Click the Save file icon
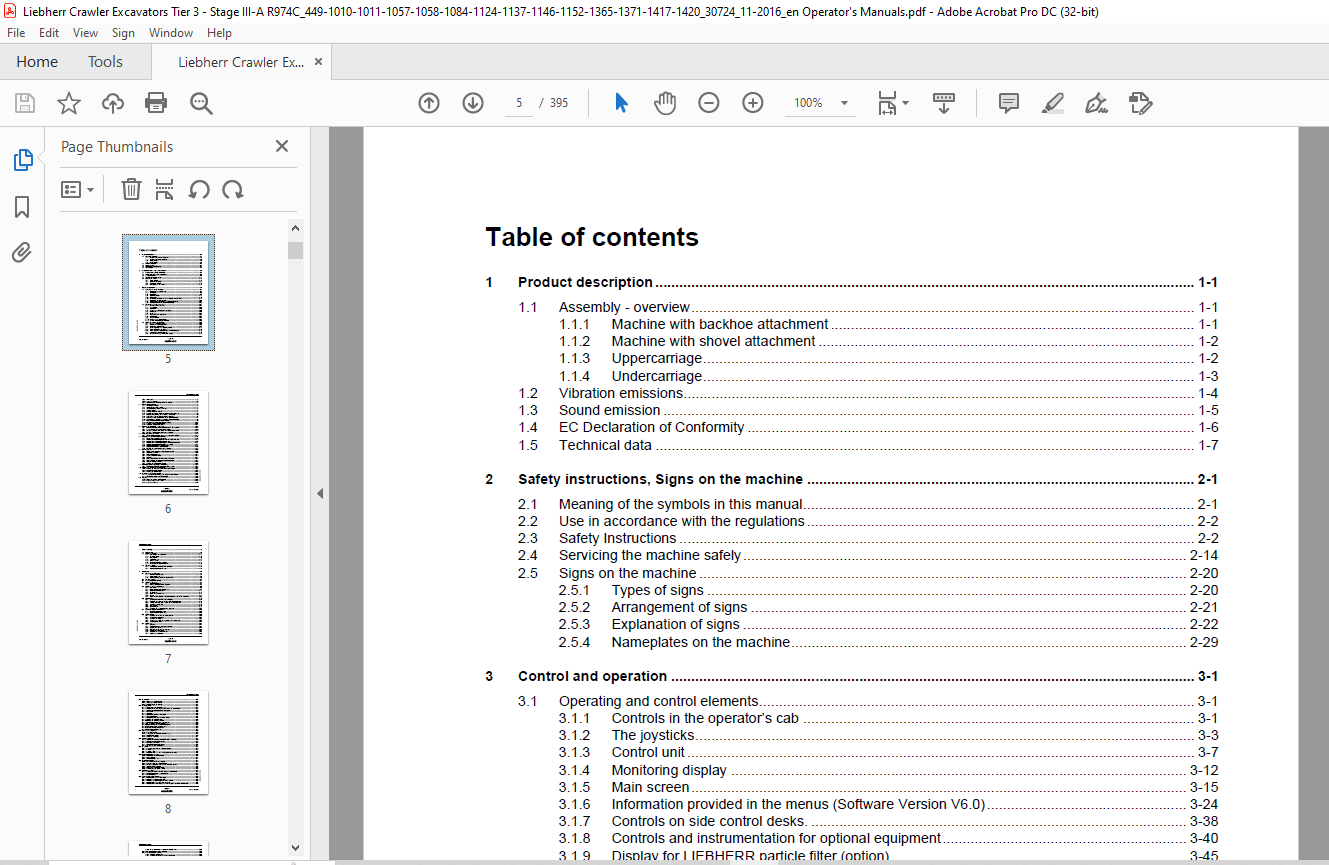 [x=25, y=103]
